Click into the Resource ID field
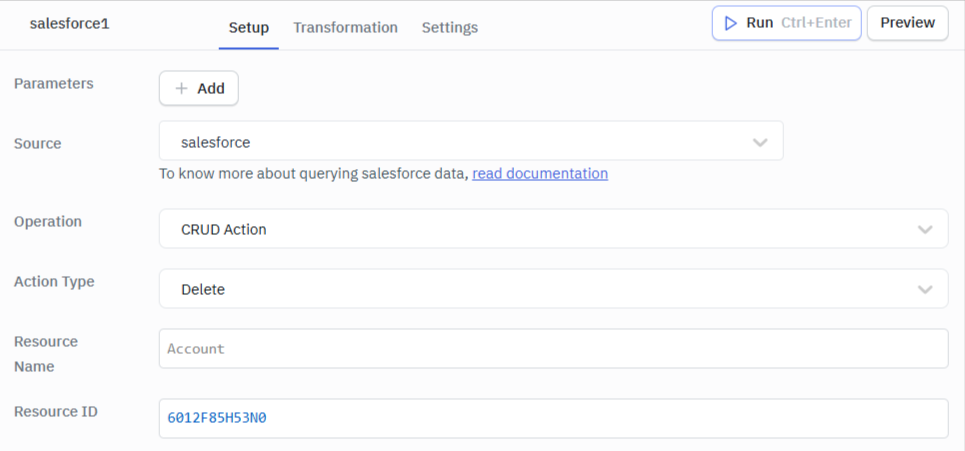 [x=553, y=418]
